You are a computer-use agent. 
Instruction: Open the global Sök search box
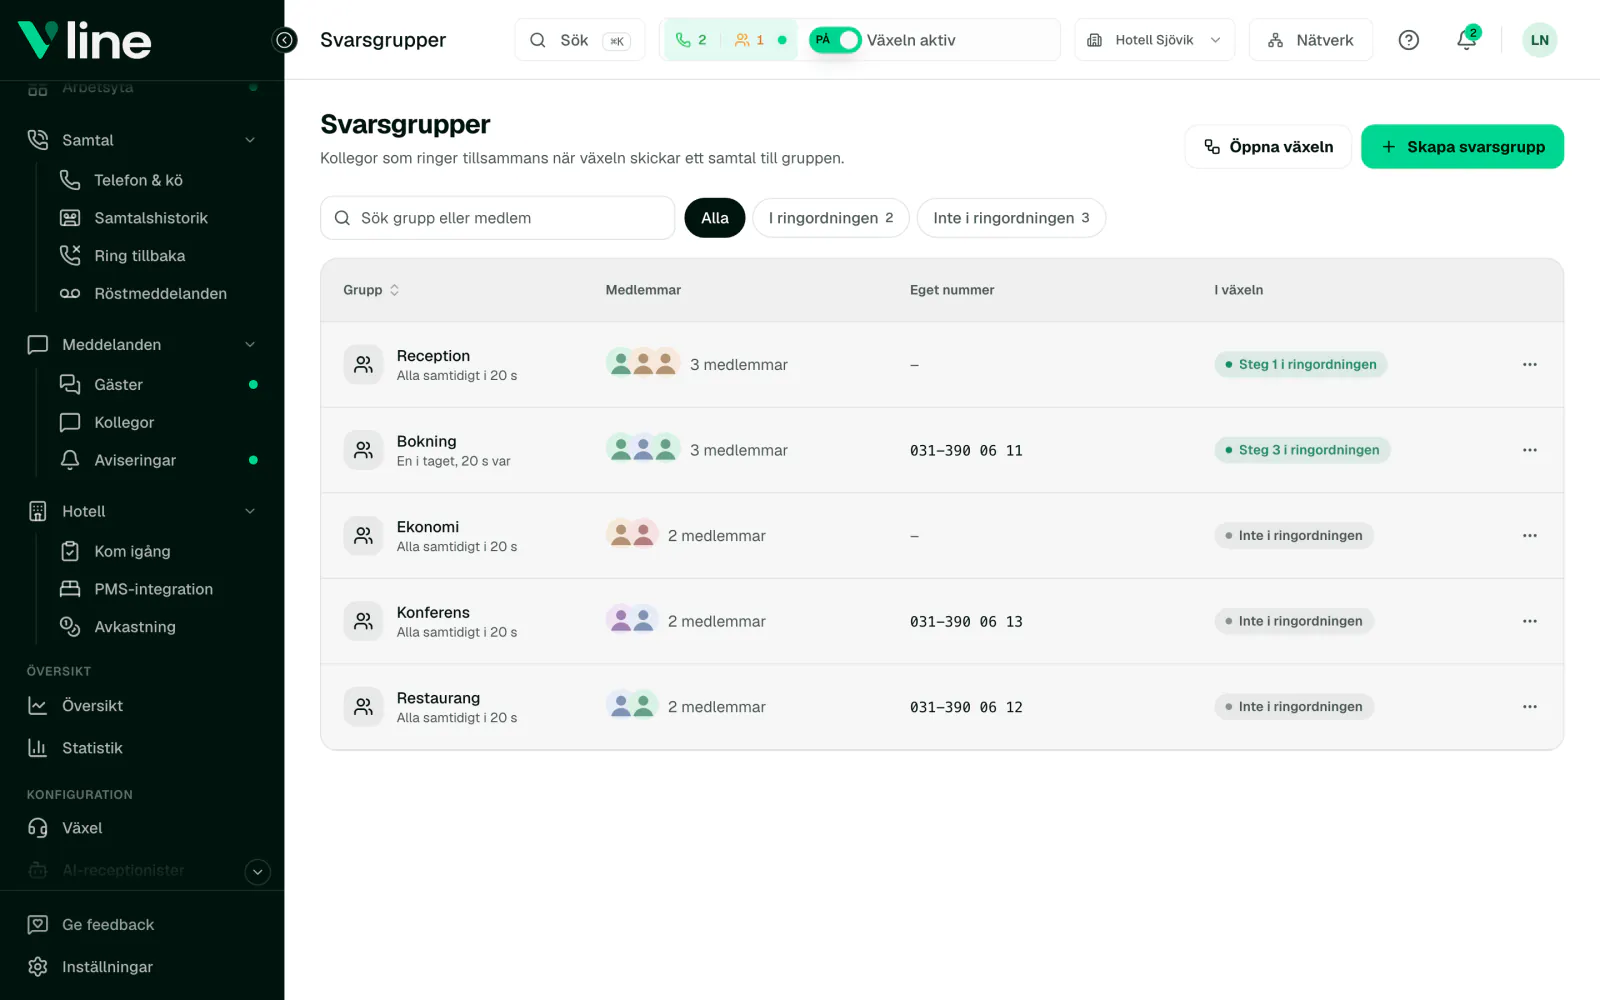click(x=580, y=40)
